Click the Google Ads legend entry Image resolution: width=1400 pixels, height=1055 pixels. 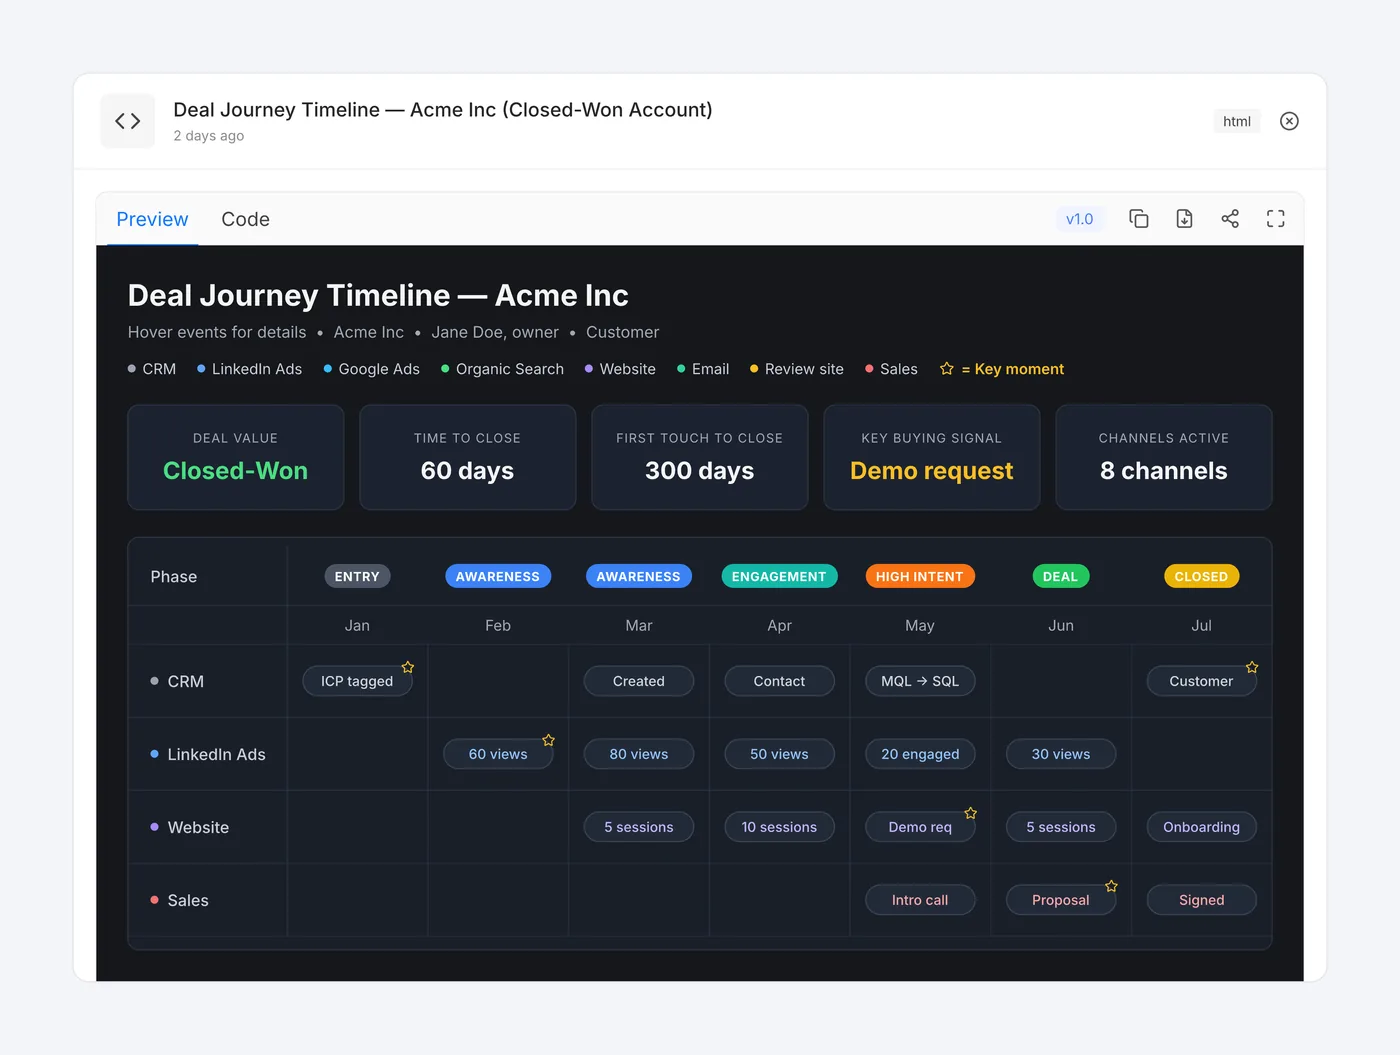pos(371,369)
